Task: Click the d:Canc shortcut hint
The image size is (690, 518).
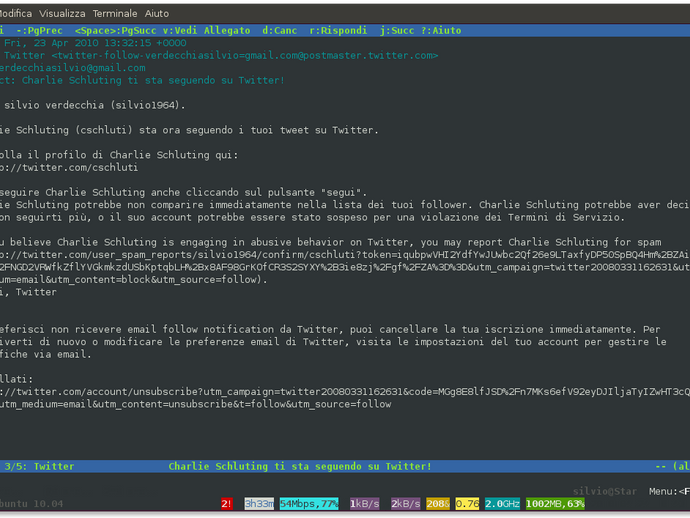Action: (x=280, y=30)
